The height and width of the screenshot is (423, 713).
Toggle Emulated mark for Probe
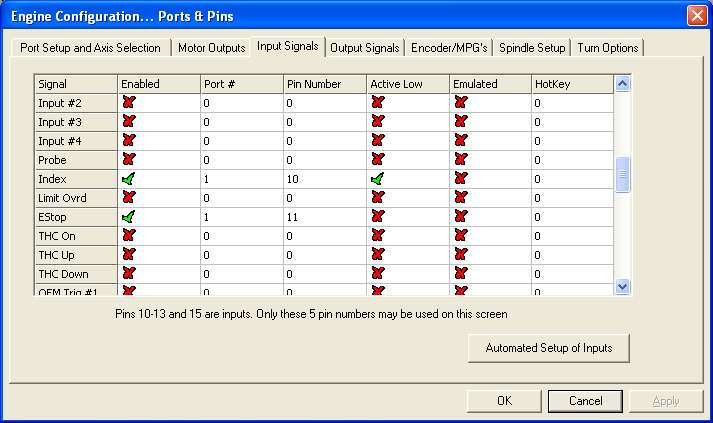click(x=461, y=160)
